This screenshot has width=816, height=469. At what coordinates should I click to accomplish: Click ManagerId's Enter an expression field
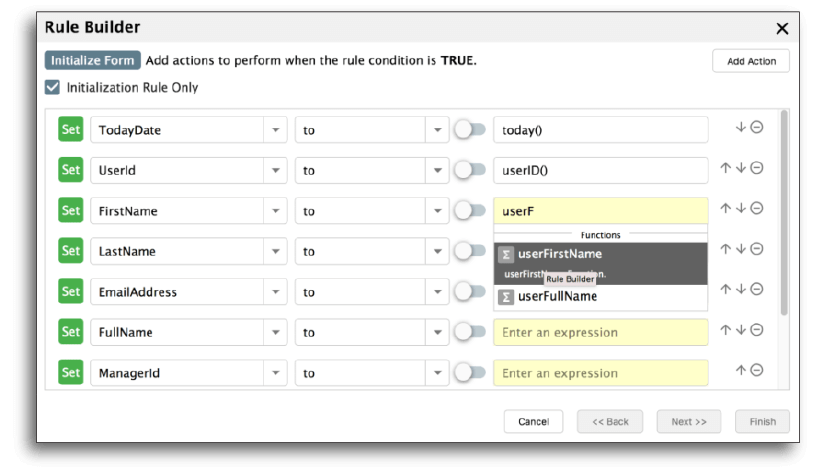coord(601,373)
